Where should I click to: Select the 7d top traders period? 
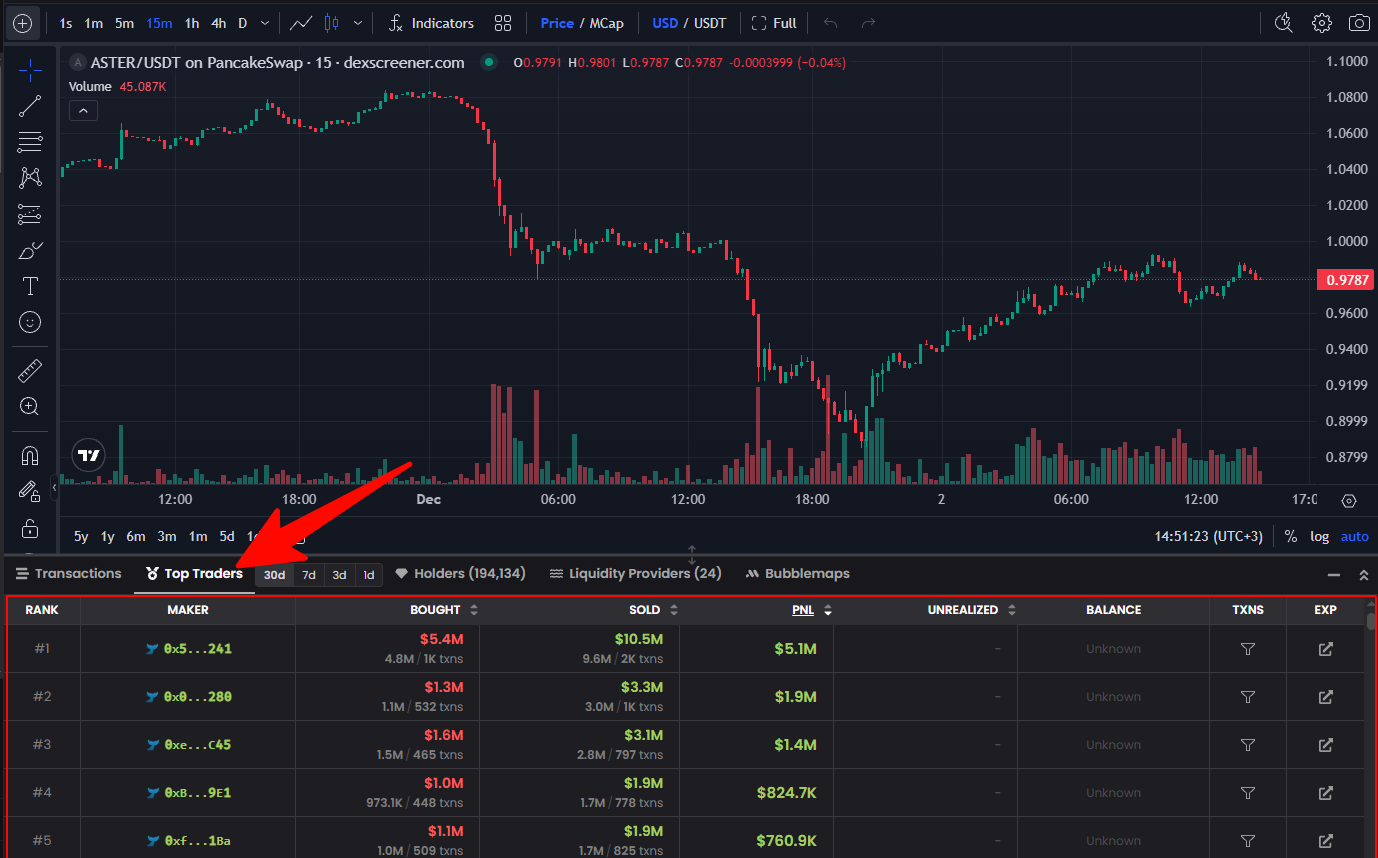309,575
